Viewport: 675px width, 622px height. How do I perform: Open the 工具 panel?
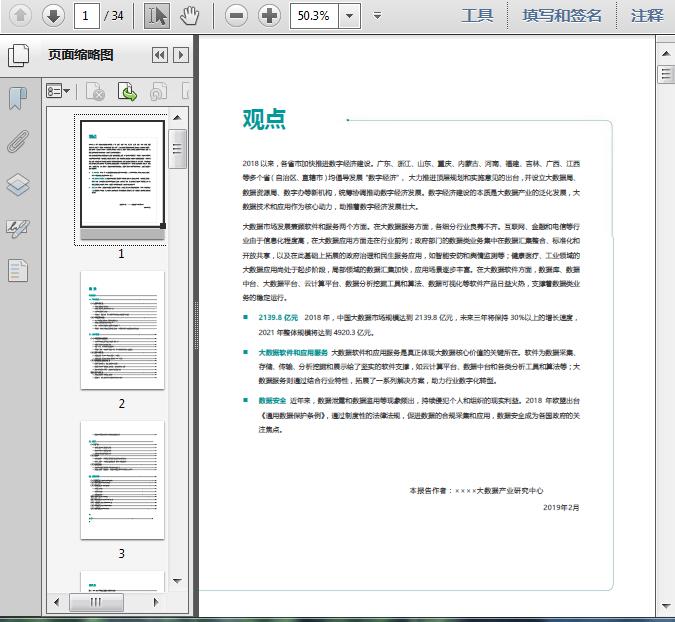pos(477,16)
